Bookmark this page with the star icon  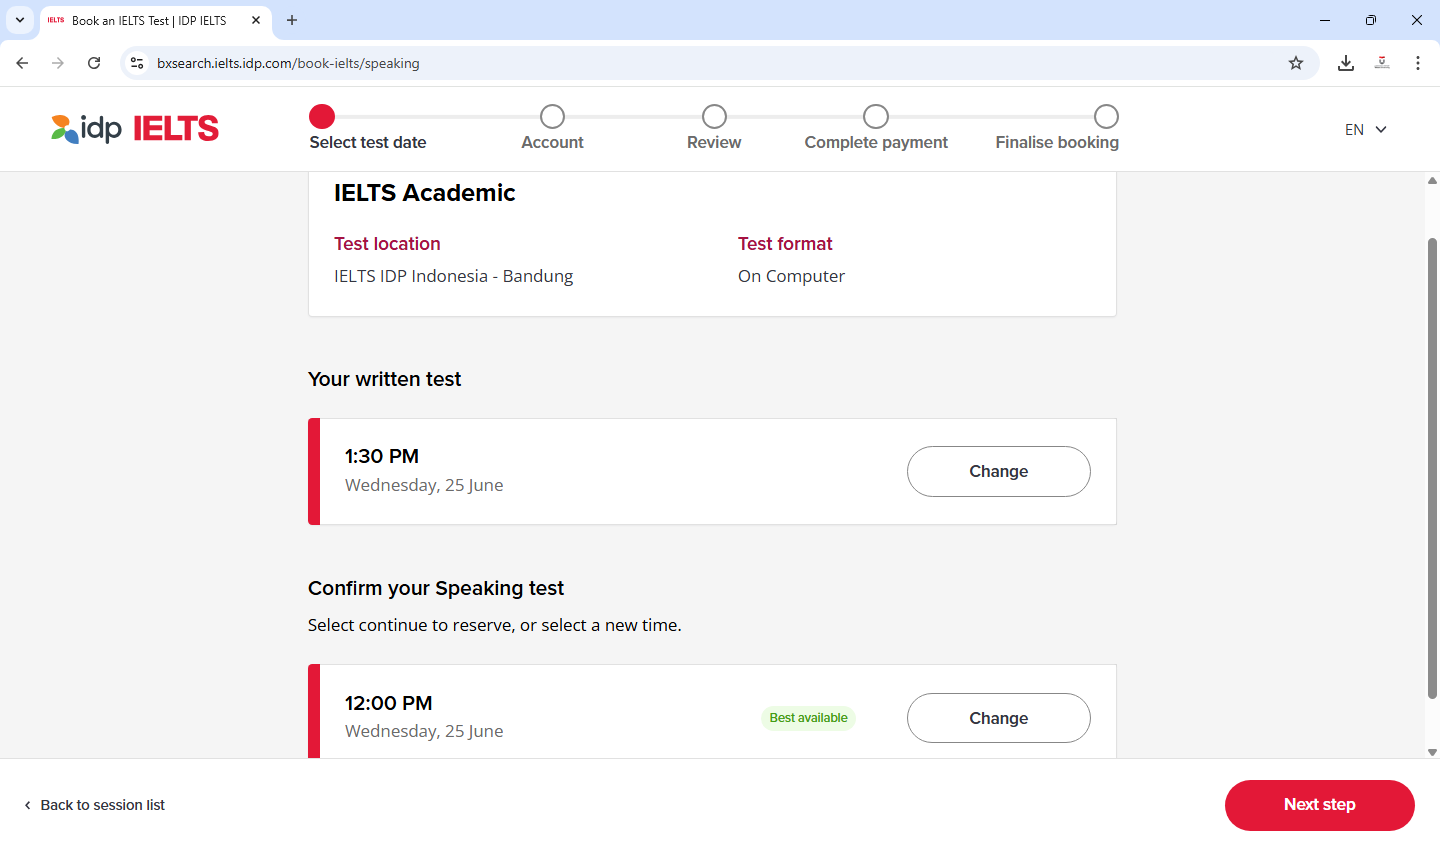pos(1296,63)
